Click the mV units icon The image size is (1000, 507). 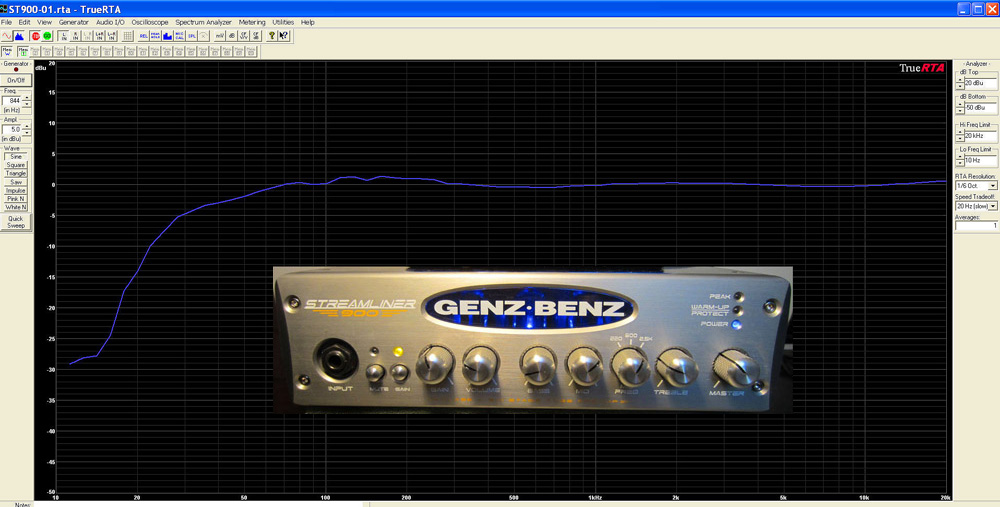(220, 36)
